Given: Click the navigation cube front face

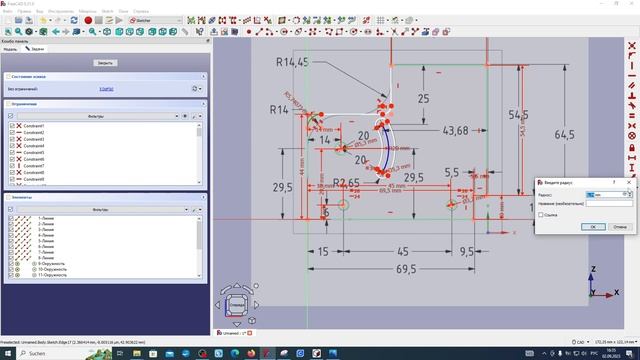Looking at the screenshot, I should click(236, 304).
